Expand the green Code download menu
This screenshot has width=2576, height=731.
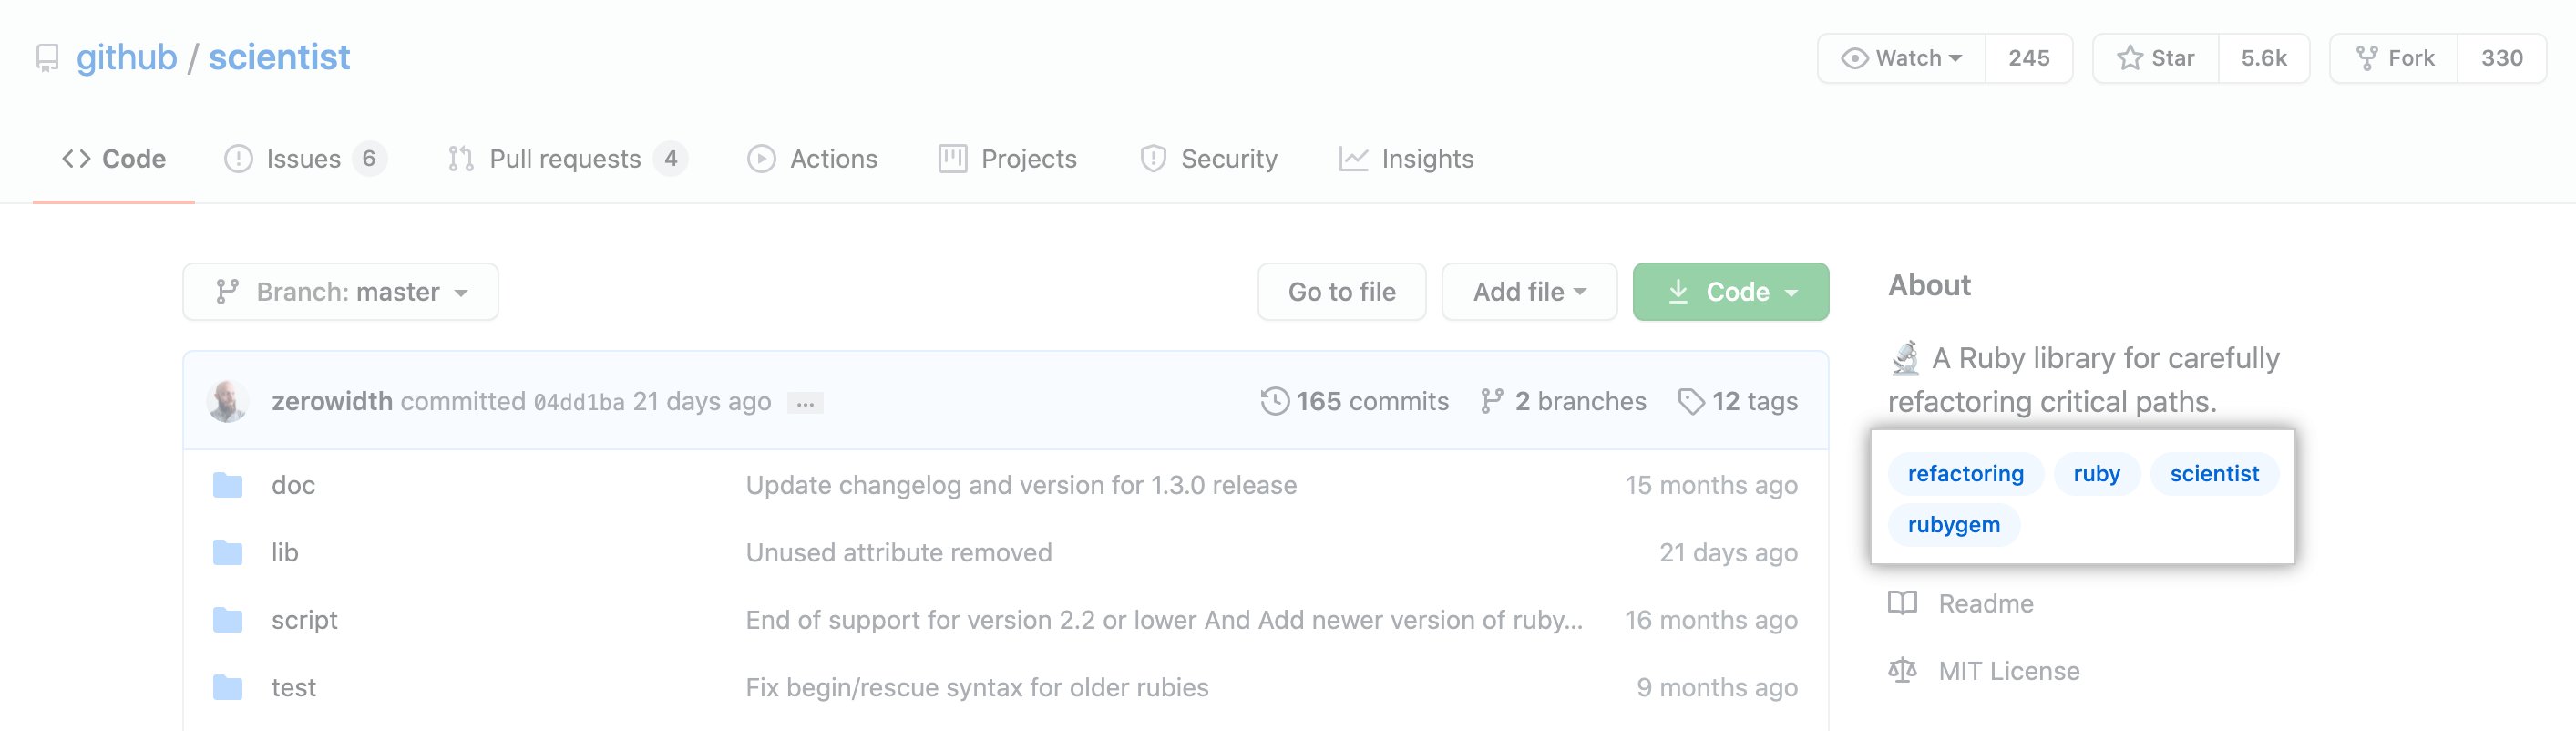[x=1730, y=292]
